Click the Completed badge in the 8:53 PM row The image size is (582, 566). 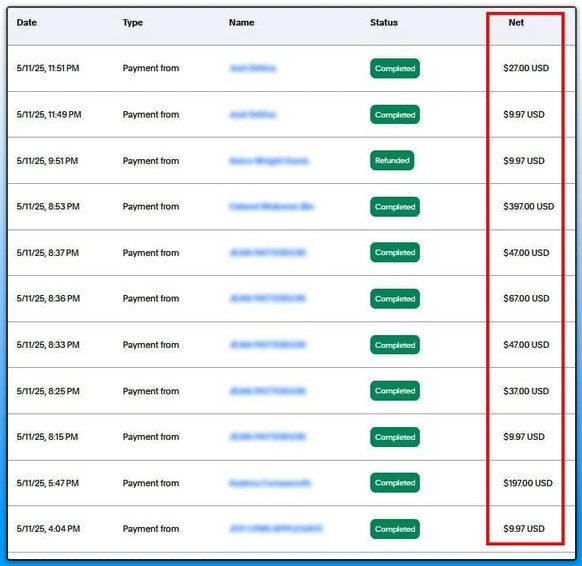point(395,207)
